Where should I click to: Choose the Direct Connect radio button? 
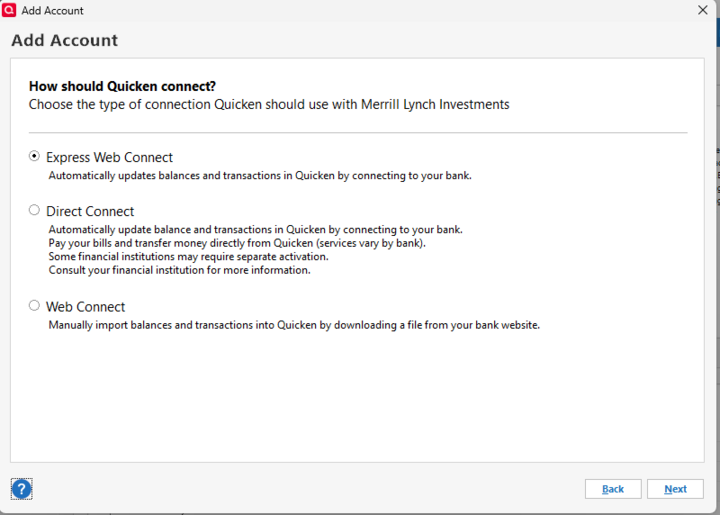click(35, 211)
